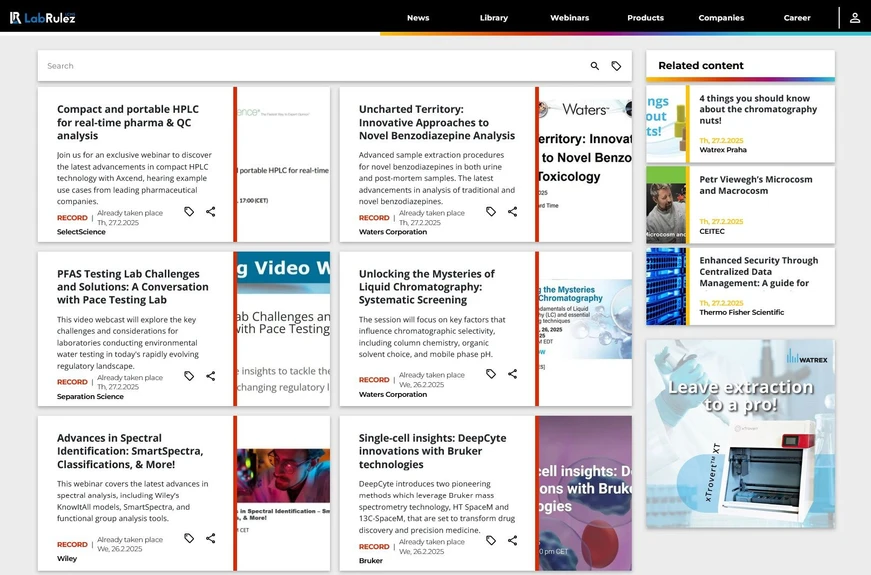This screenshot has height=575, width=871.
Task: Share the PFAS Testing Lab Challenges webinar
Action: click(211, 376)
